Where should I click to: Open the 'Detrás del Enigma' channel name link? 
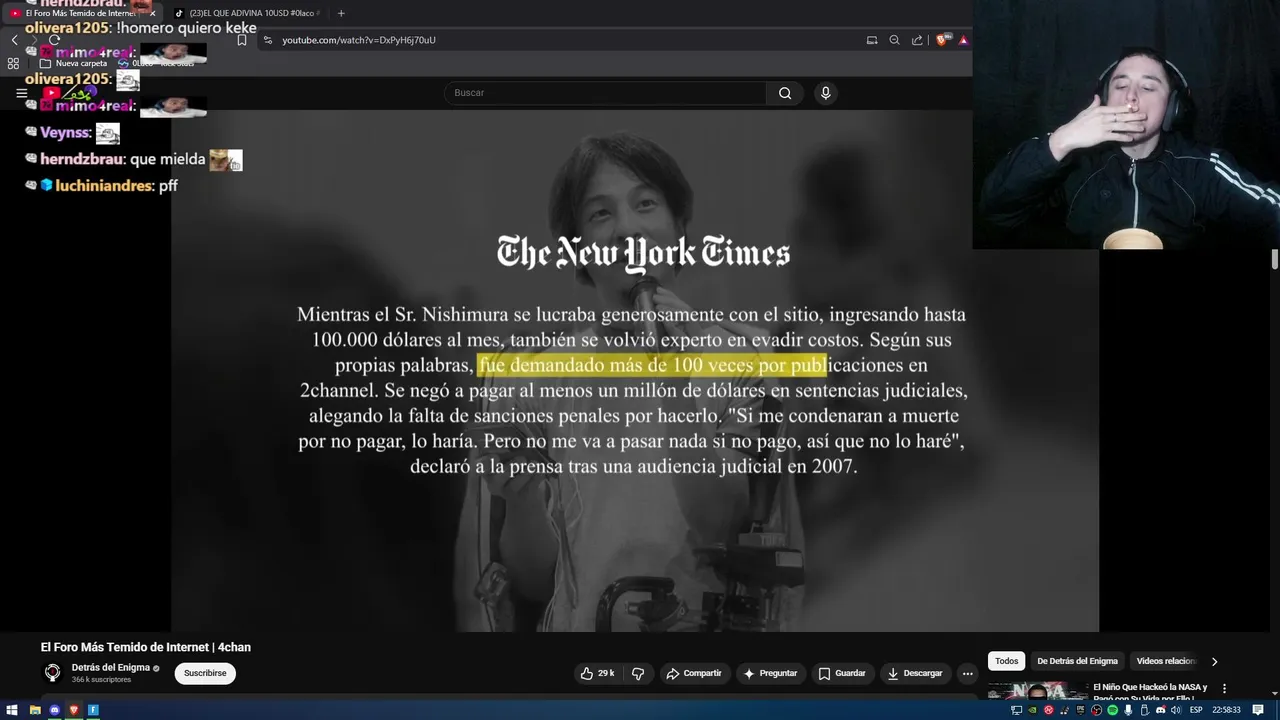110,667
